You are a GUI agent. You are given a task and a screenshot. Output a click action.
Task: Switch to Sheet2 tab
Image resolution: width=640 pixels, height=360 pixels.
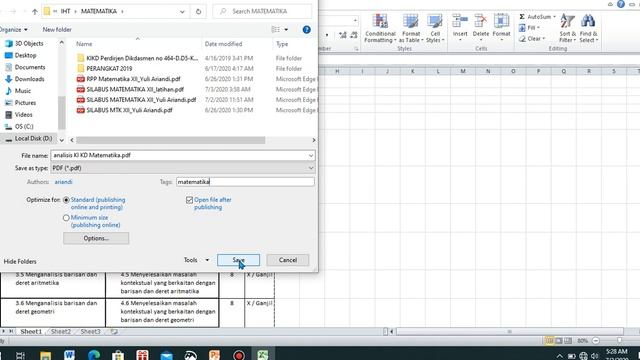pyautogui.click(x=61, y=332)
